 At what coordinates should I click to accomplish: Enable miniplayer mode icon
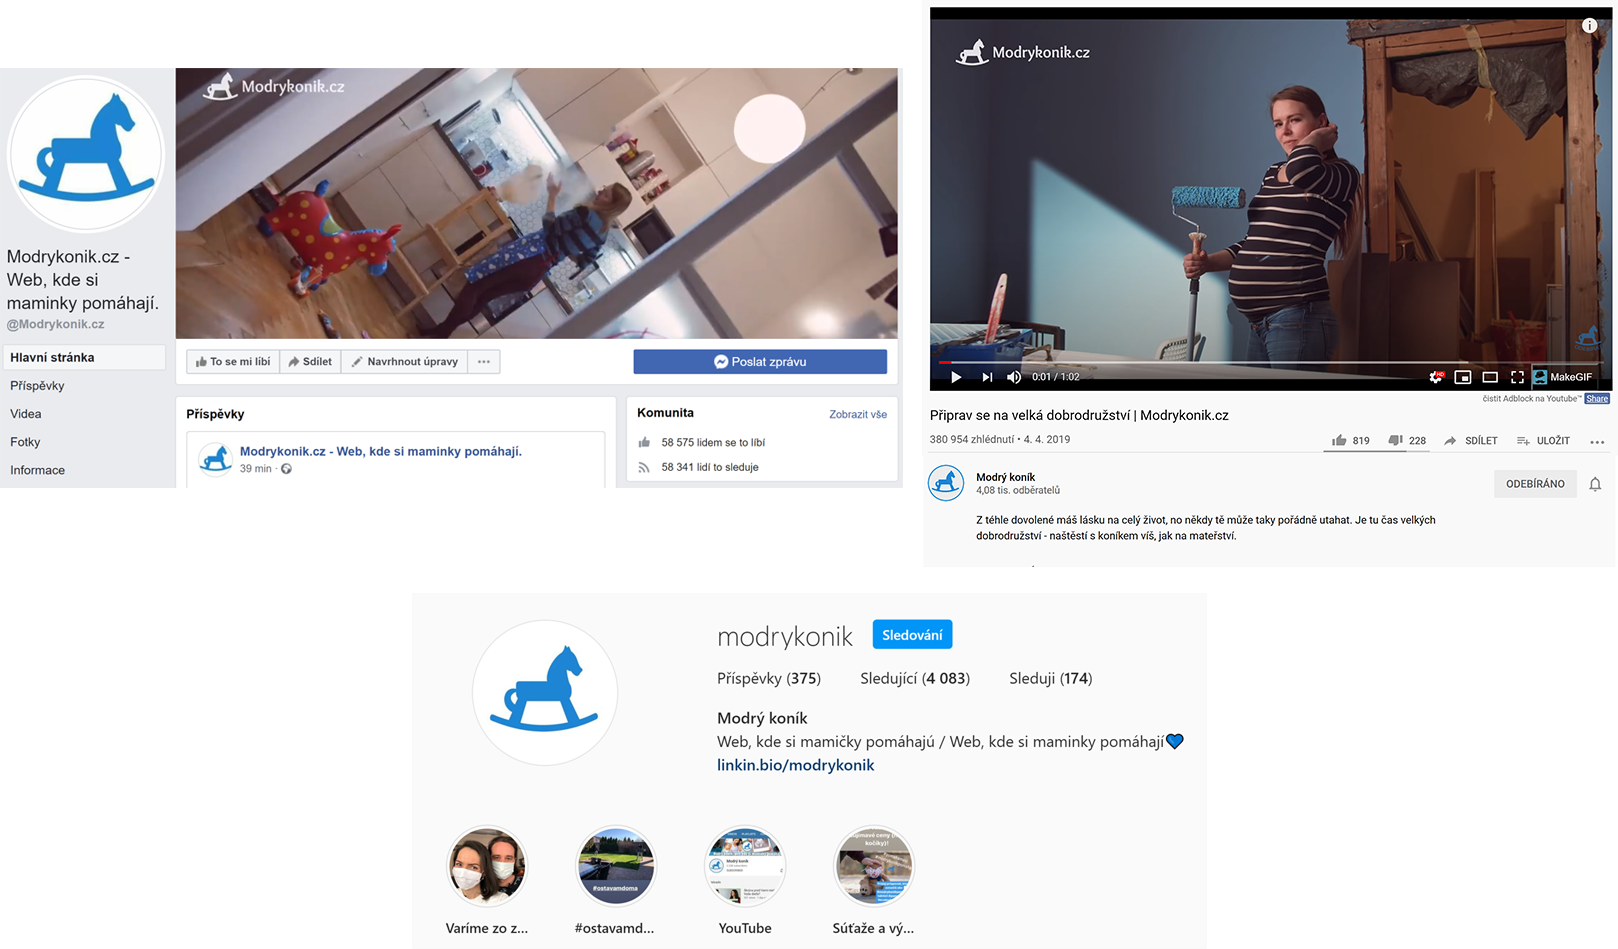click(1463, 377)
